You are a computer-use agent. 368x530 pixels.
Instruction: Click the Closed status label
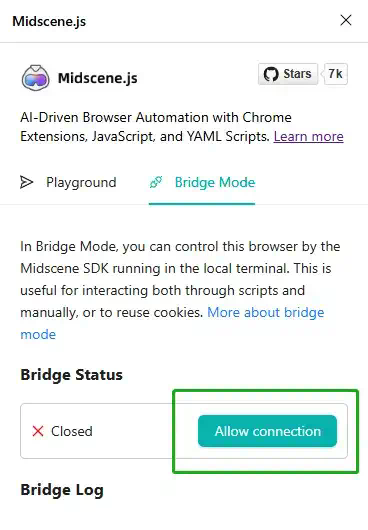click(72, 431)
